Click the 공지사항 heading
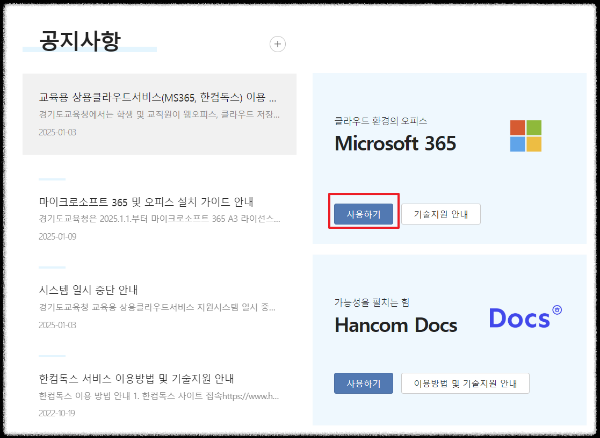The width and height of the screenshot is (600, 438). tap(80, 41)
